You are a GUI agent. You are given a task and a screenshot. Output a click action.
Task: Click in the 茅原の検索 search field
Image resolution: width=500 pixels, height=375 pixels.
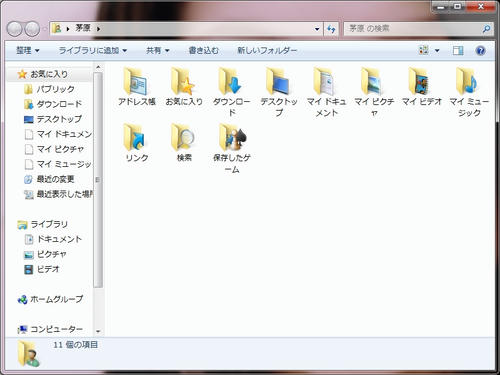(413, 29)
